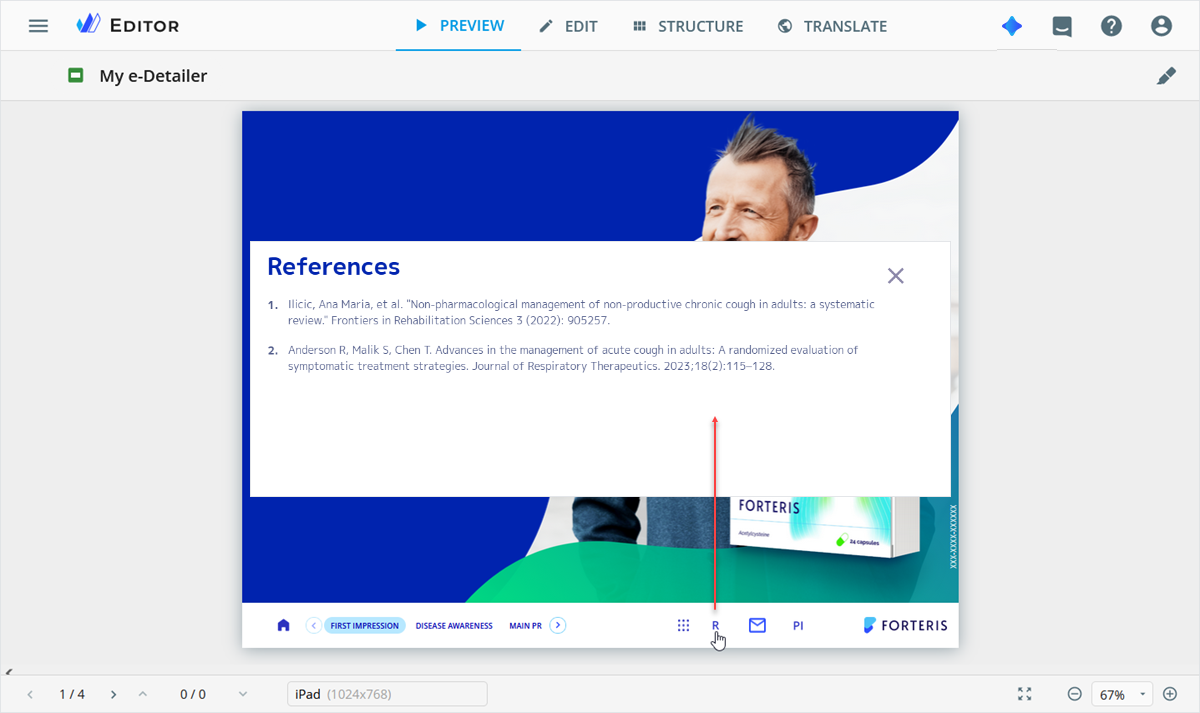Open the hamburger main menu

coord(38,26)
